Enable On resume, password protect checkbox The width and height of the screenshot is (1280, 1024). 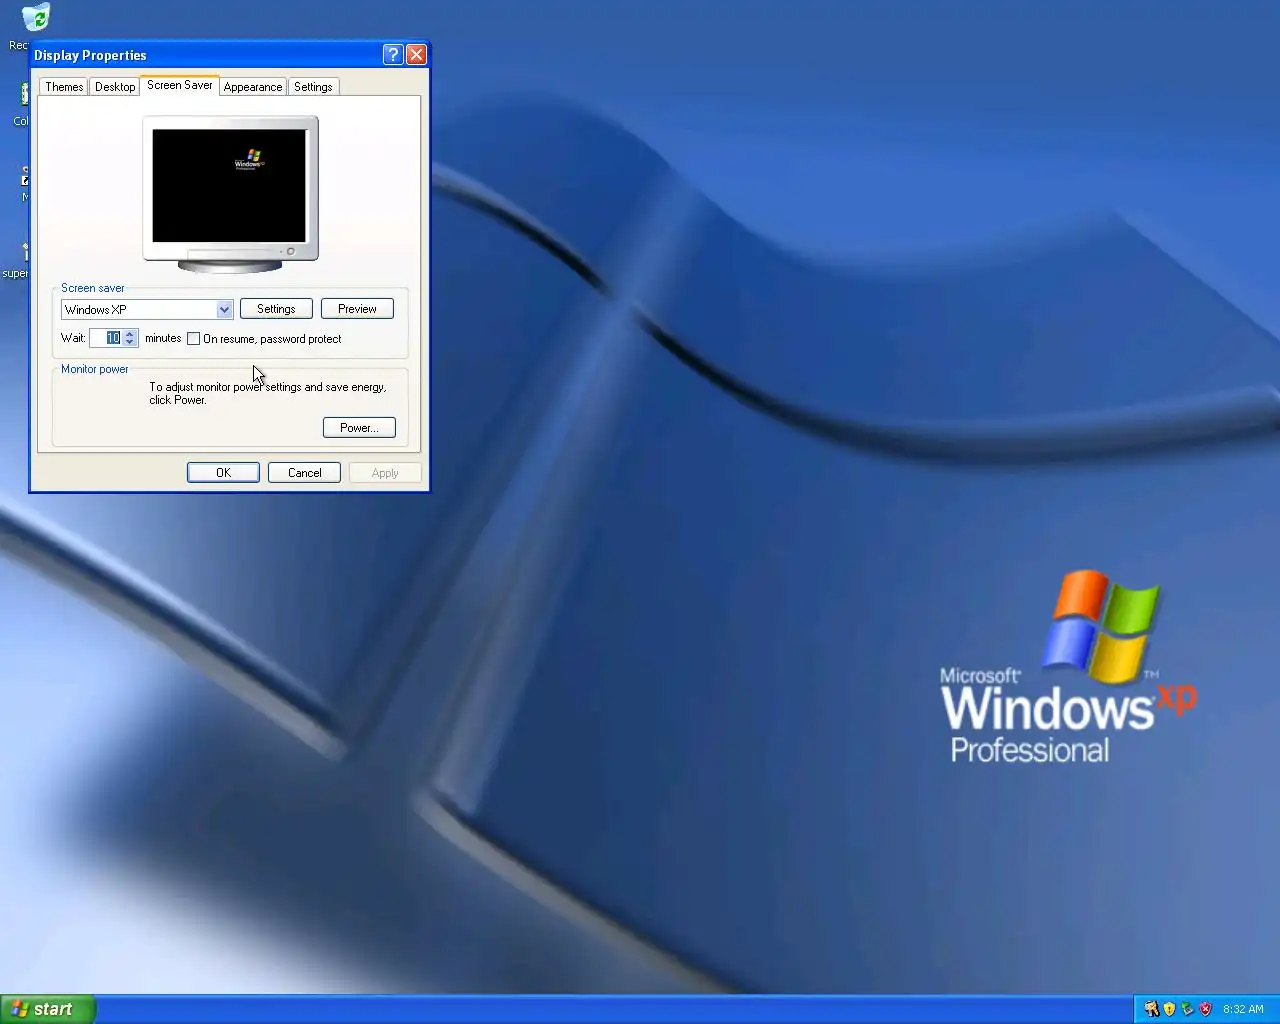tap(194, 339)
